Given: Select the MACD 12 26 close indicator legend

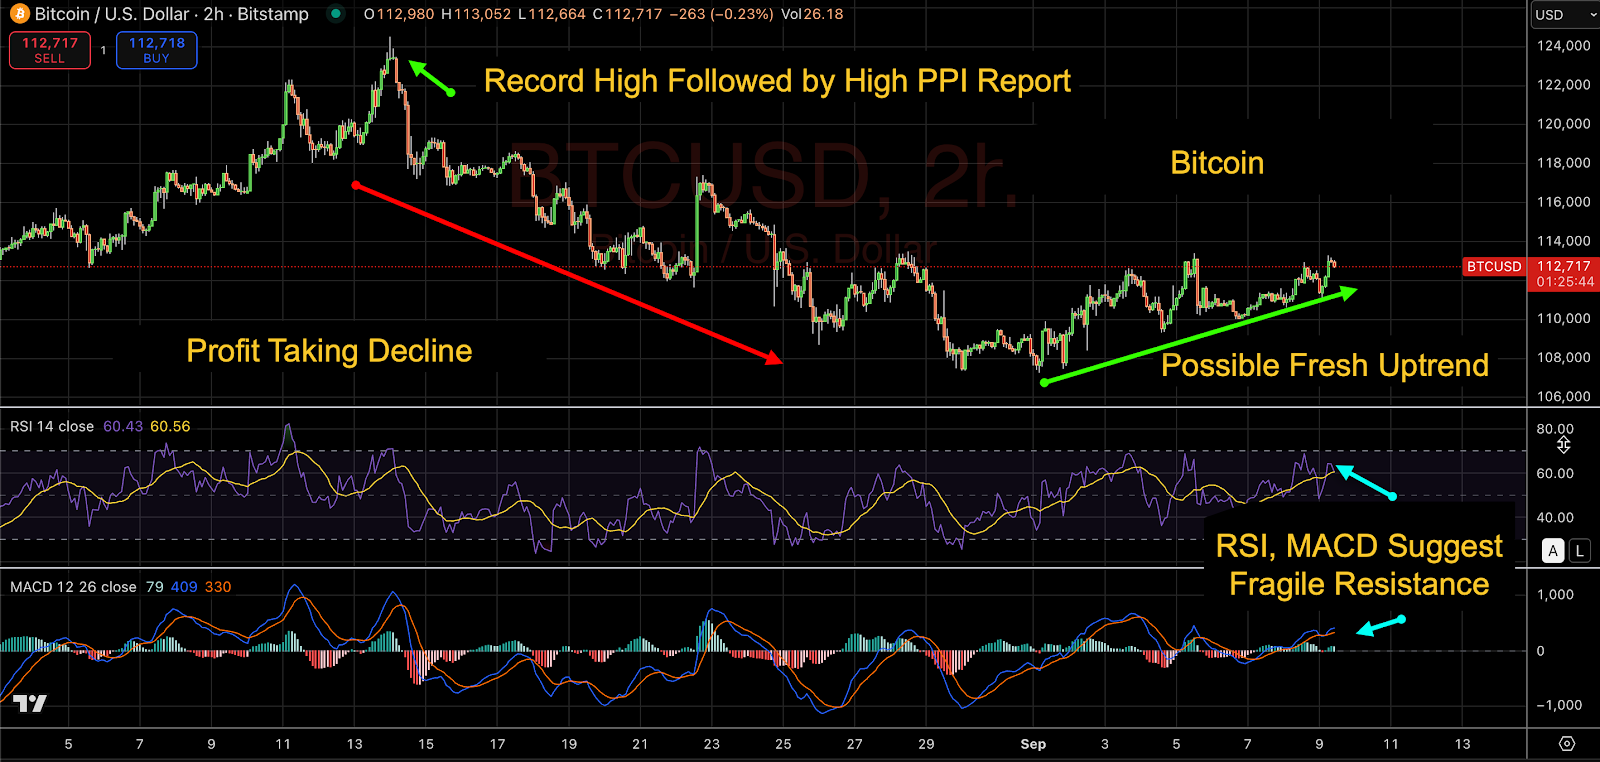Looking at the screenshot, I should coord(73,587).
